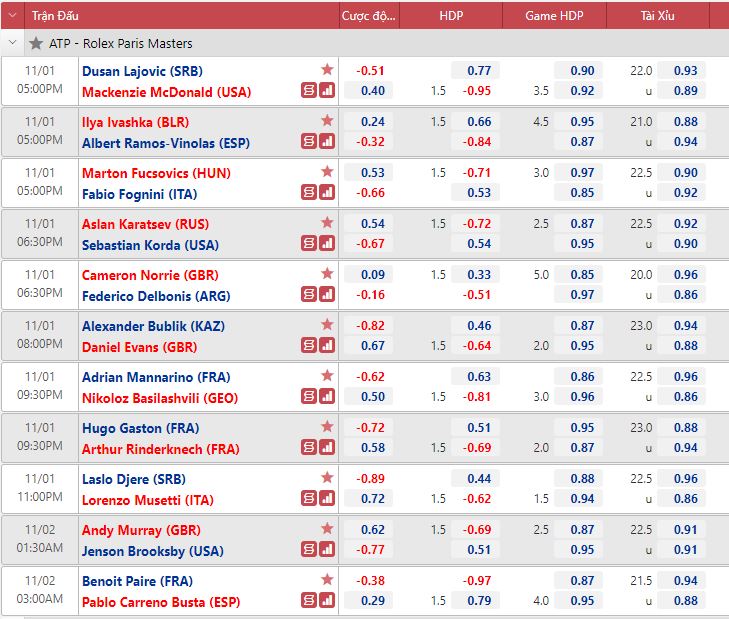Favorite the Laslo Djere match star
Screen dimensions: 729x619
[327, 478]
